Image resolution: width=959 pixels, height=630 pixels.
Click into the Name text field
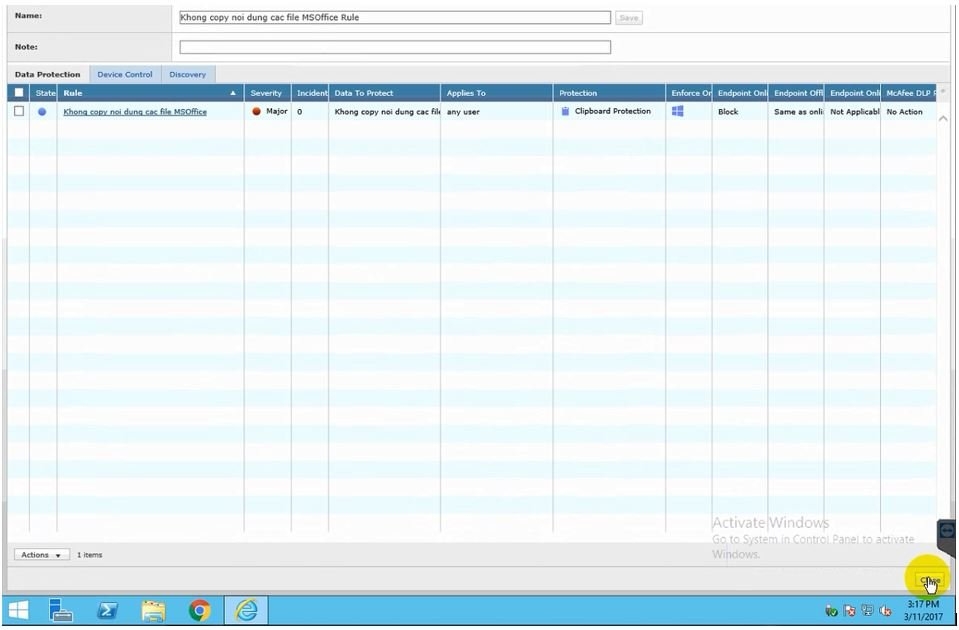click(394, 18)
